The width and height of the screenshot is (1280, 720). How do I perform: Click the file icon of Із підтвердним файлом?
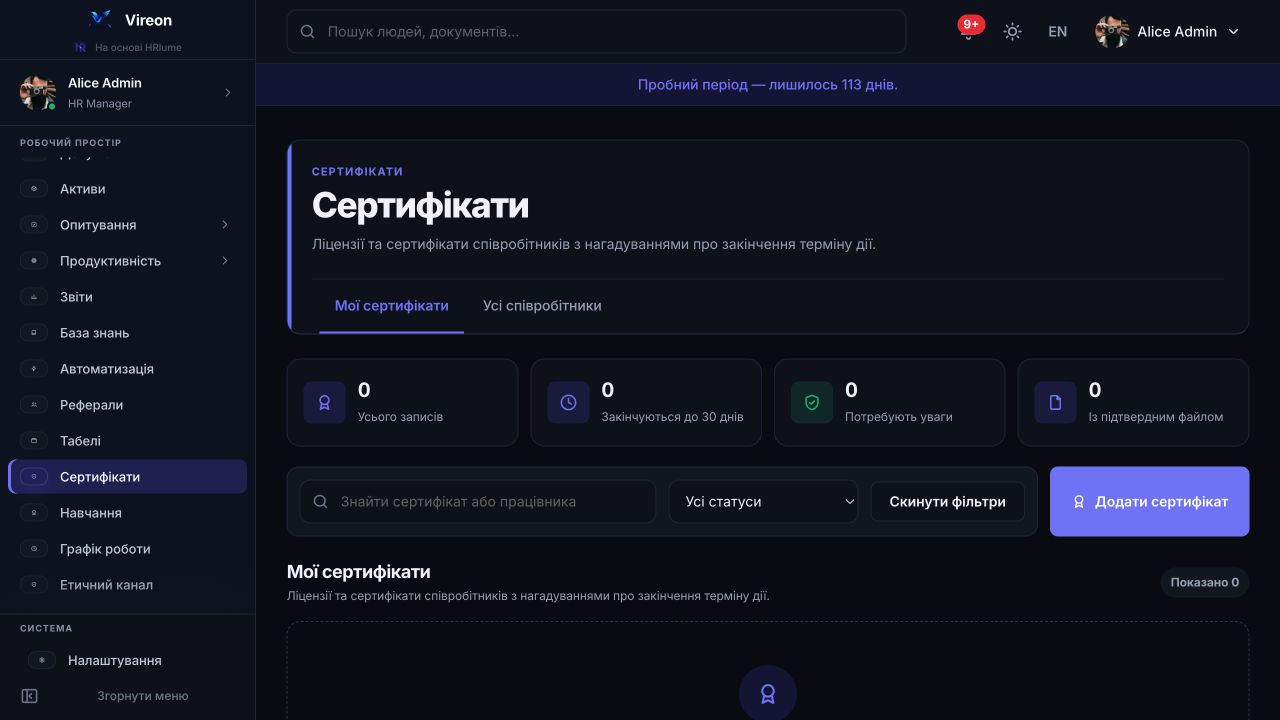point(1055,402)
